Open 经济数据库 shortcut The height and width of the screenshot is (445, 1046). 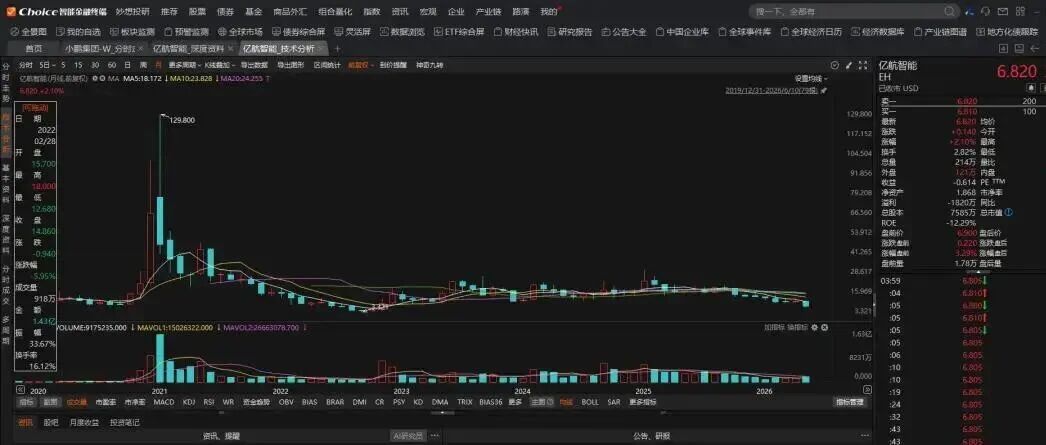(878, 31)
